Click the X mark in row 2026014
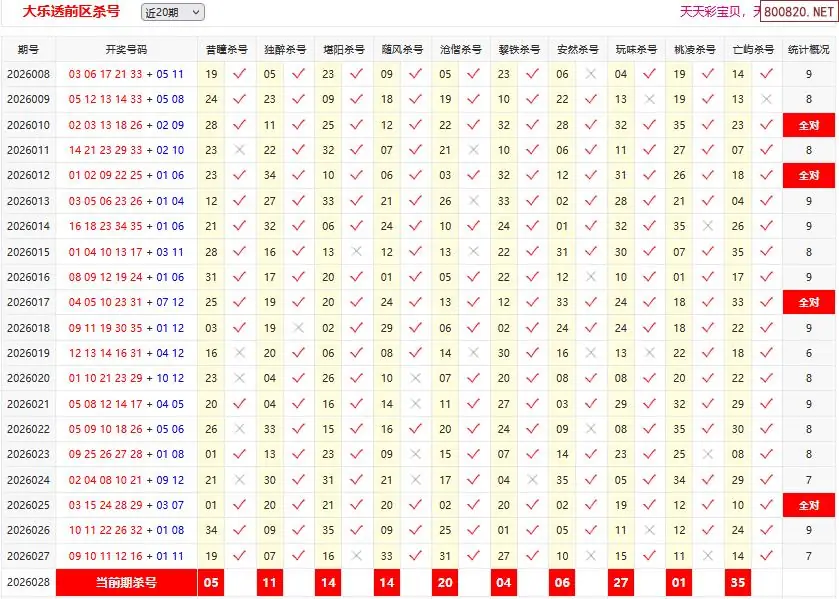Viewport: 839px width, 599px height. point(708,226)
